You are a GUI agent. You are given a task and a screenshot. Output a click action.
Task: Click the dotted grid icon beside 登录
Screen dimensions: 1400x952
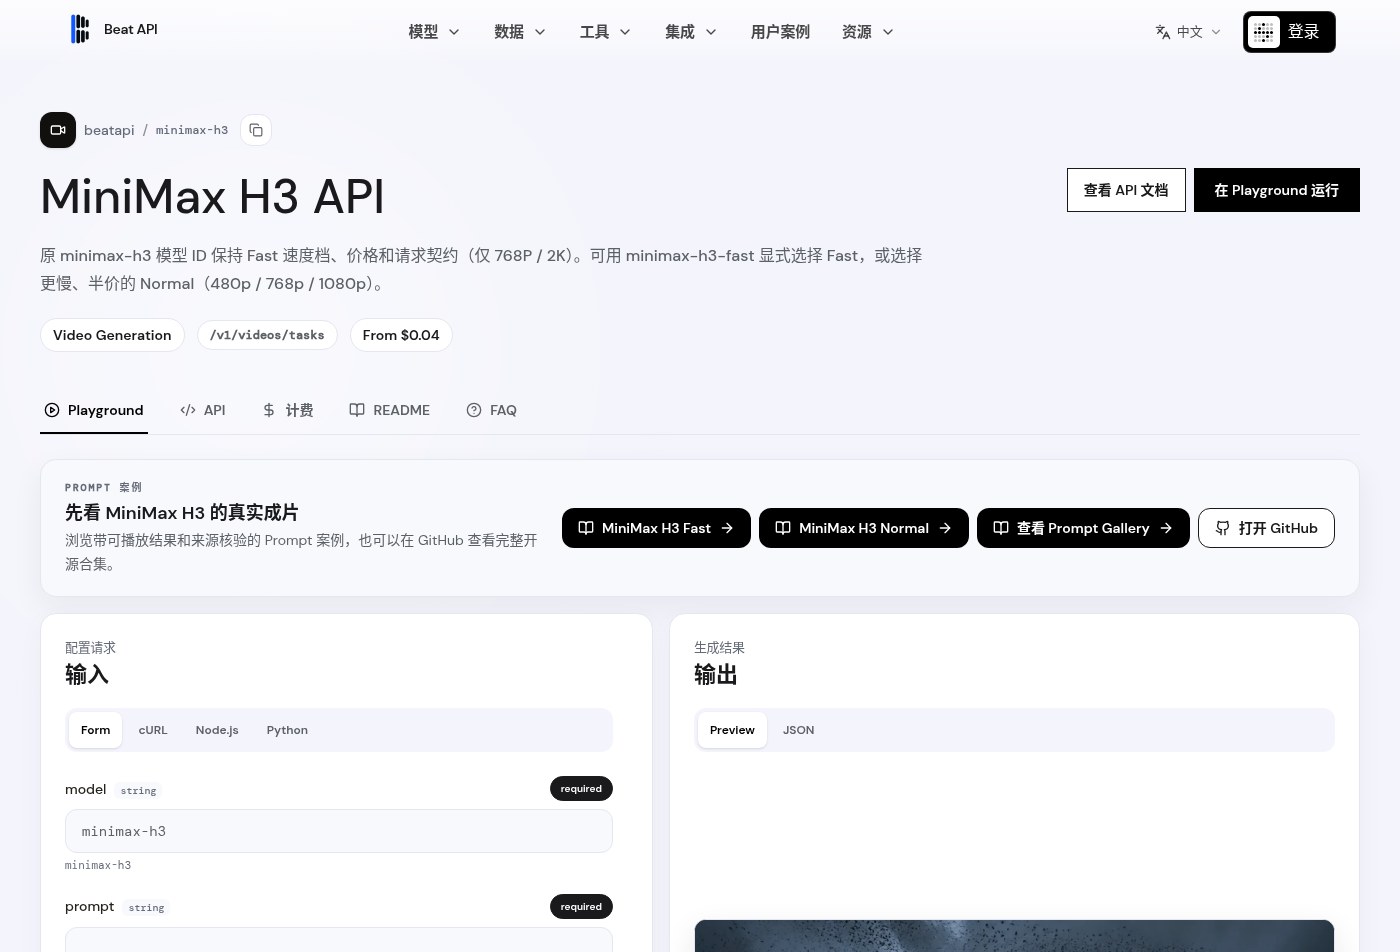click(x=1264, y=32)
